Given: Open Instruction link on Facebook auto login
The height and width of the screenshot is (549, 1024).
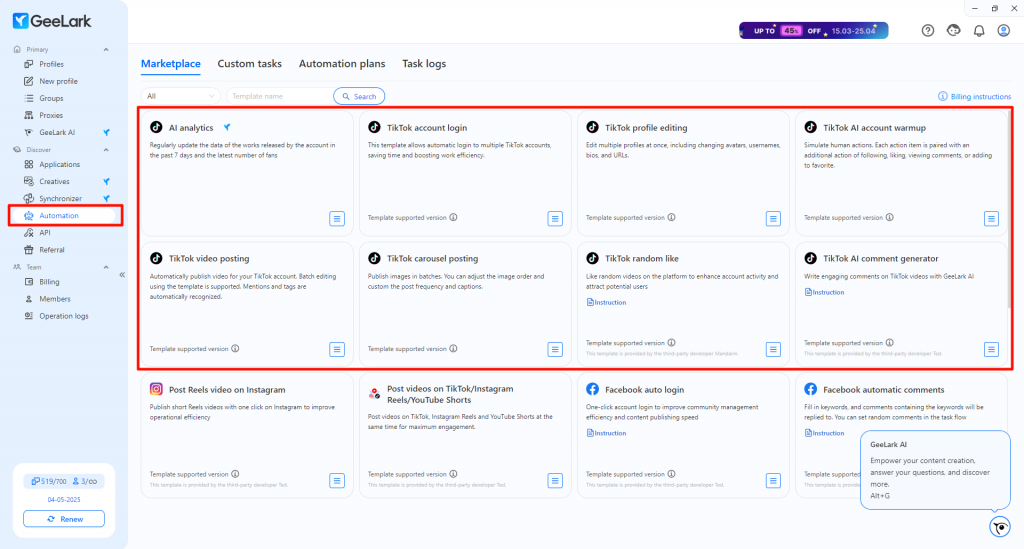Looking at the screenshot, I should click(607, 433).
